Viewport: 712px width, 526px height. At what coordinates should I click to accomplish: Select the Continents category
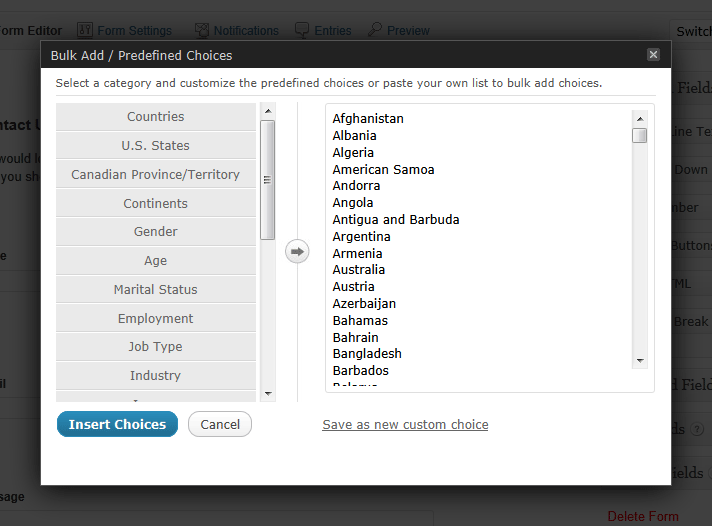pyautogui.click(x=156, y=203)
